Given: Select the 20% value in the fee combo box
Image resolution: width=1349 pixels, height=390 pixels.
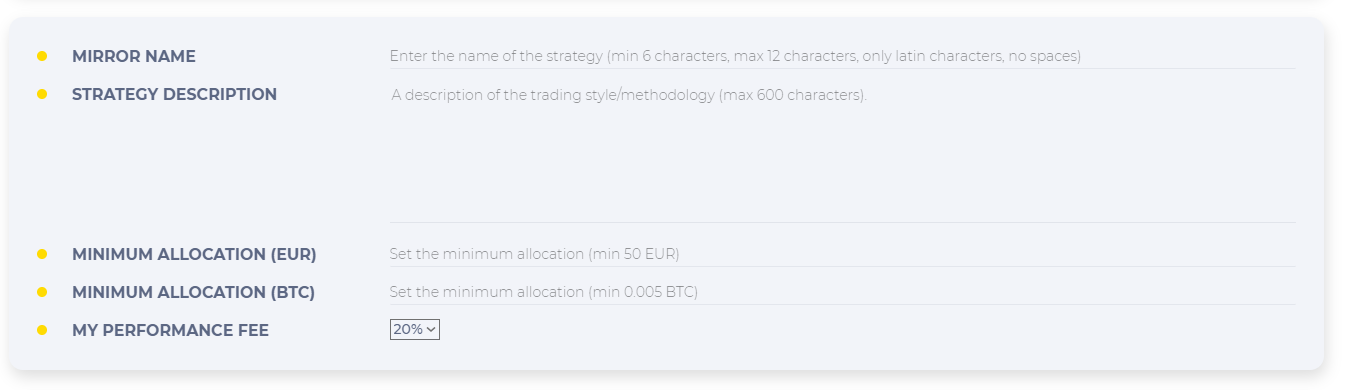Looking at the screenshot, I should coord(408,330).
